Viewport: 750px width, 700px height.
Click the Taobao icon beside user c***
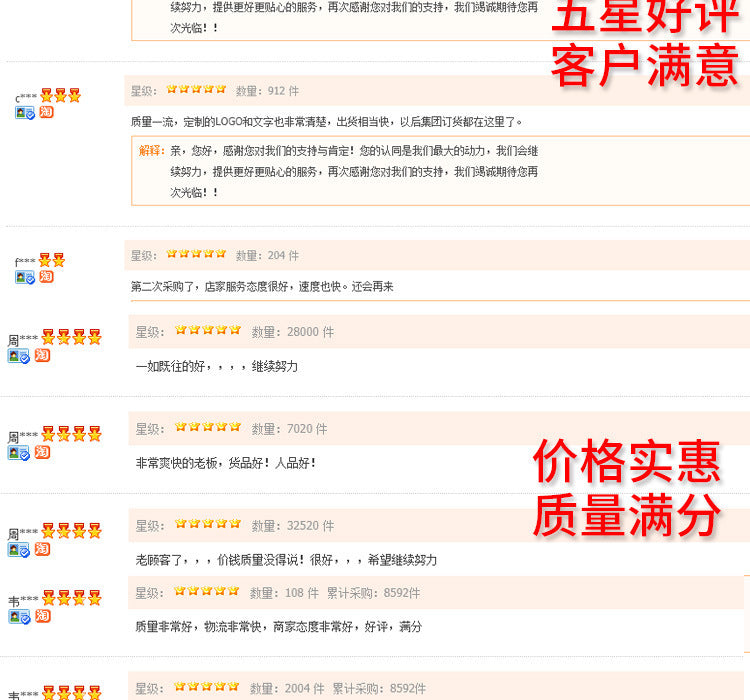pyautogui.click(x=46, y=112)
